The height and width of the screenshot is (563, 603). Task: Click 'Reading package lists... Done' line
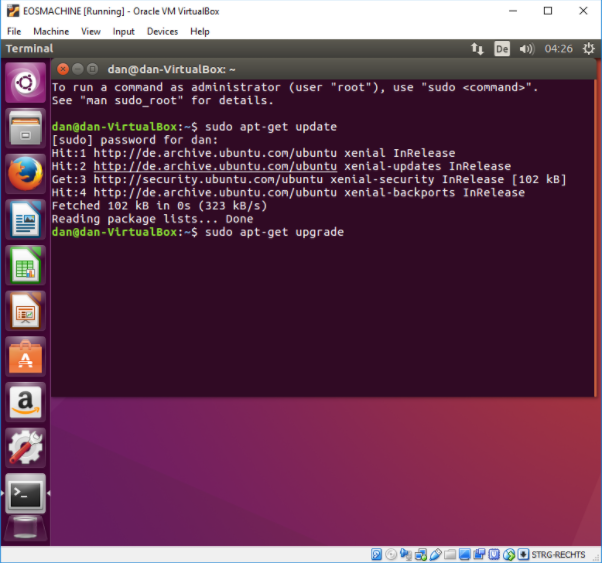[152, 219]
